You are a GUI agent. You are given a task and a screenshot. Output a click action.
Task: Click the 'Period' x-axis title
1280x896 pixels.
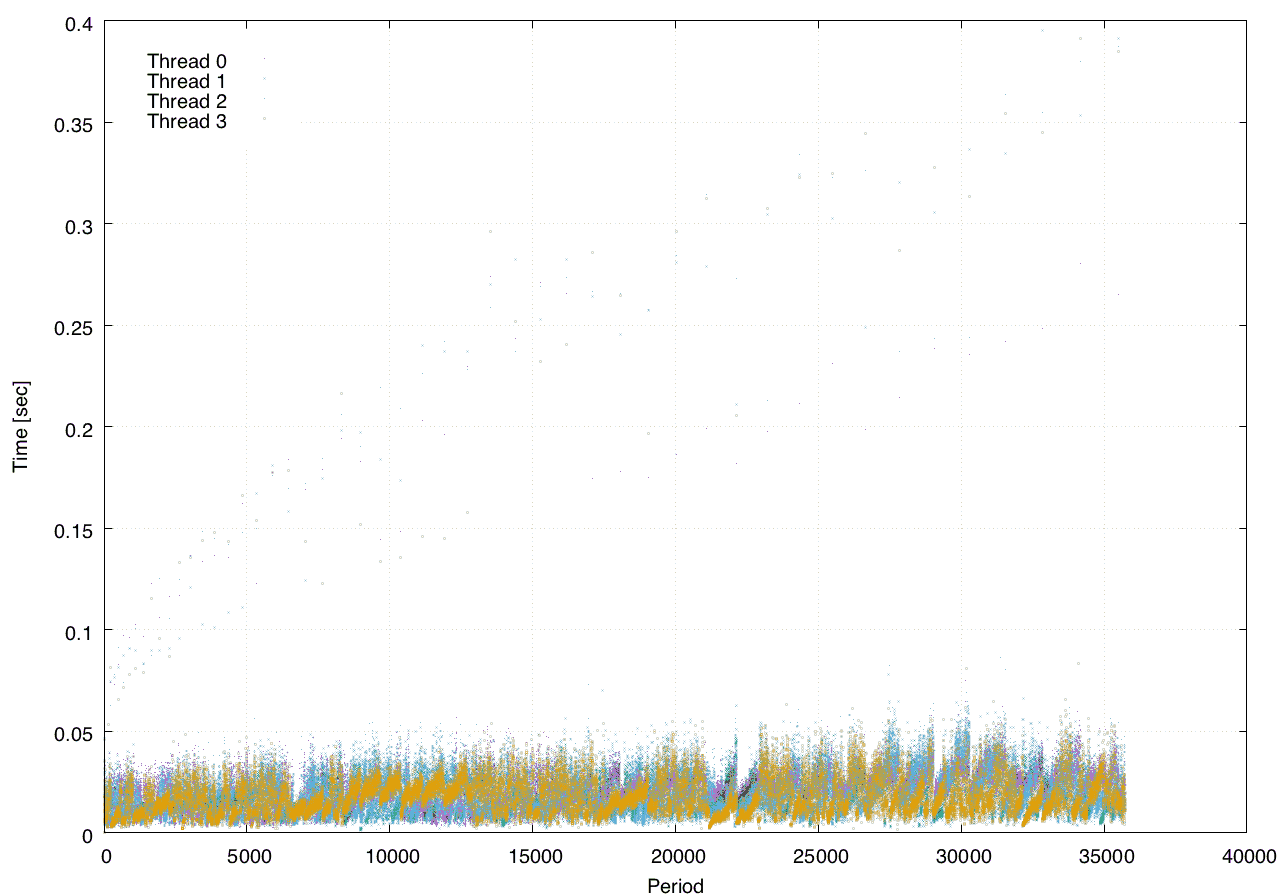[675, 885]
